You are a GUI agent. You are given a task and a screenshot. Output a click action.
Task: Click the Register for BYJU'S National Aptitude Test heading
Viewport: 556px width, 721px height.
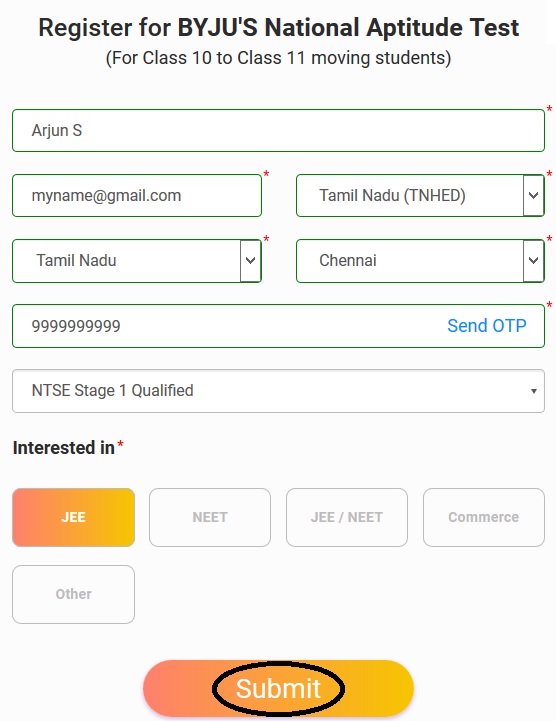point(279,28)
